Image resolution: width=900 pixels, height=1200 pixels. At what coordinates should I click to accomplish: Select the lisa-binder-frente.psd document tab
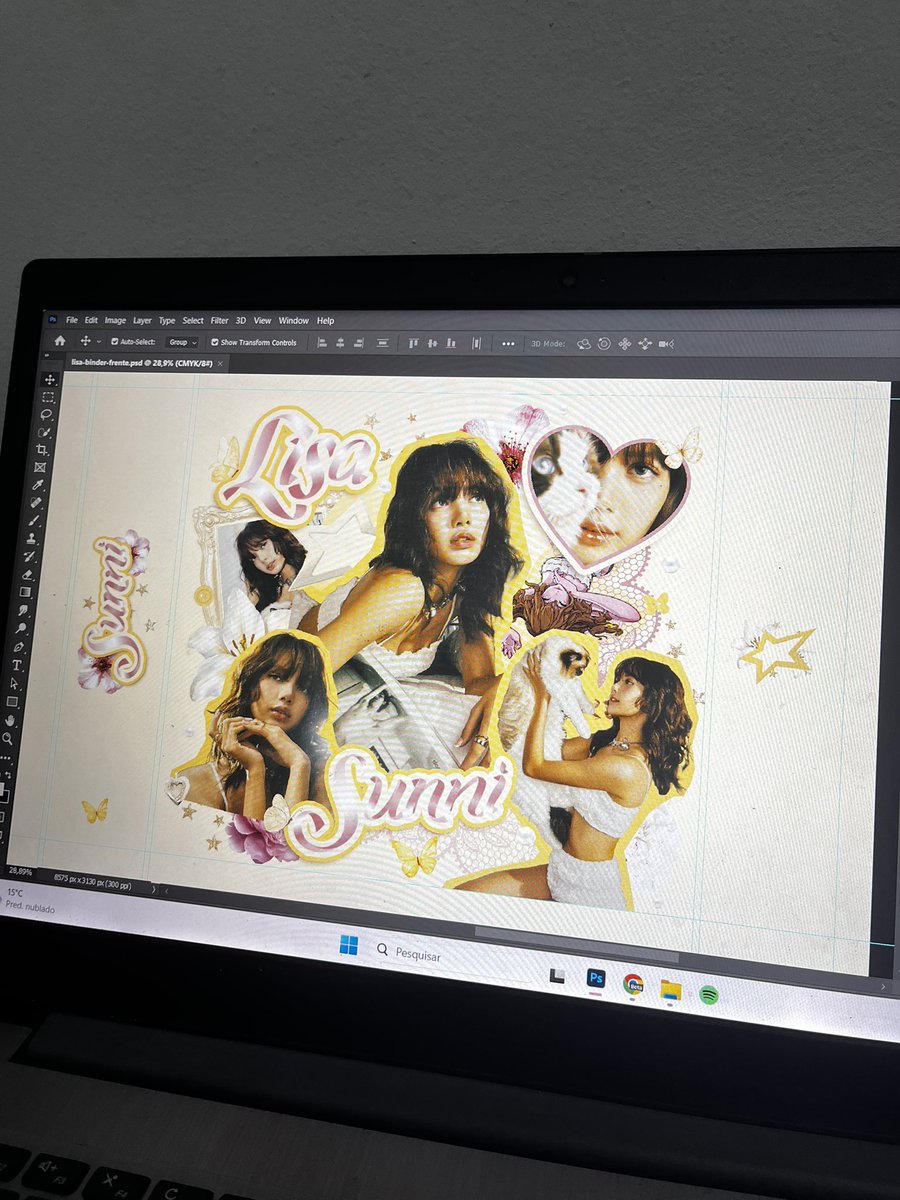(x=140, y=362)
